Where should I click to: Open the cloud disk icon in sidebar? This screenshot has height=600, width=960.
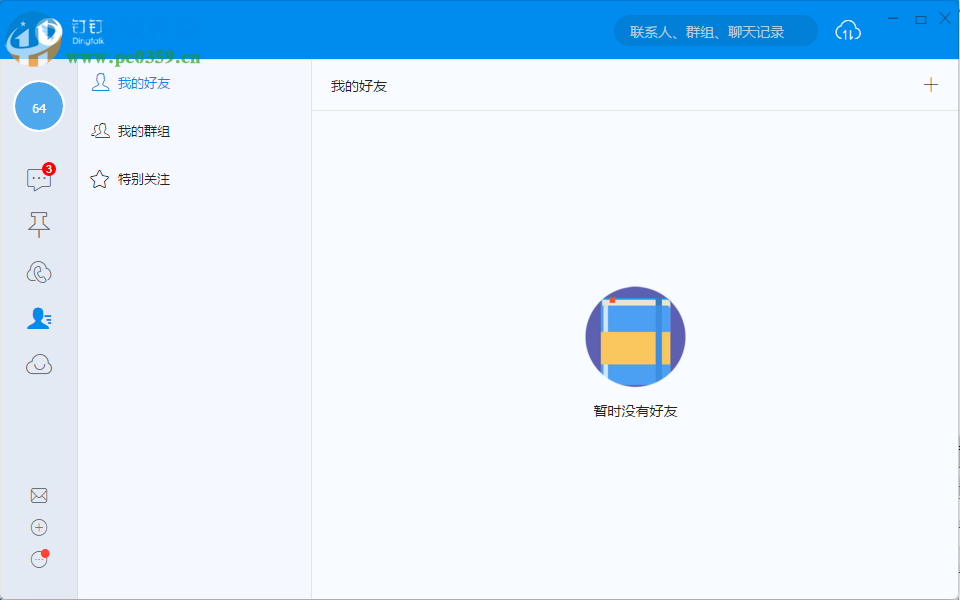[39, 365]
